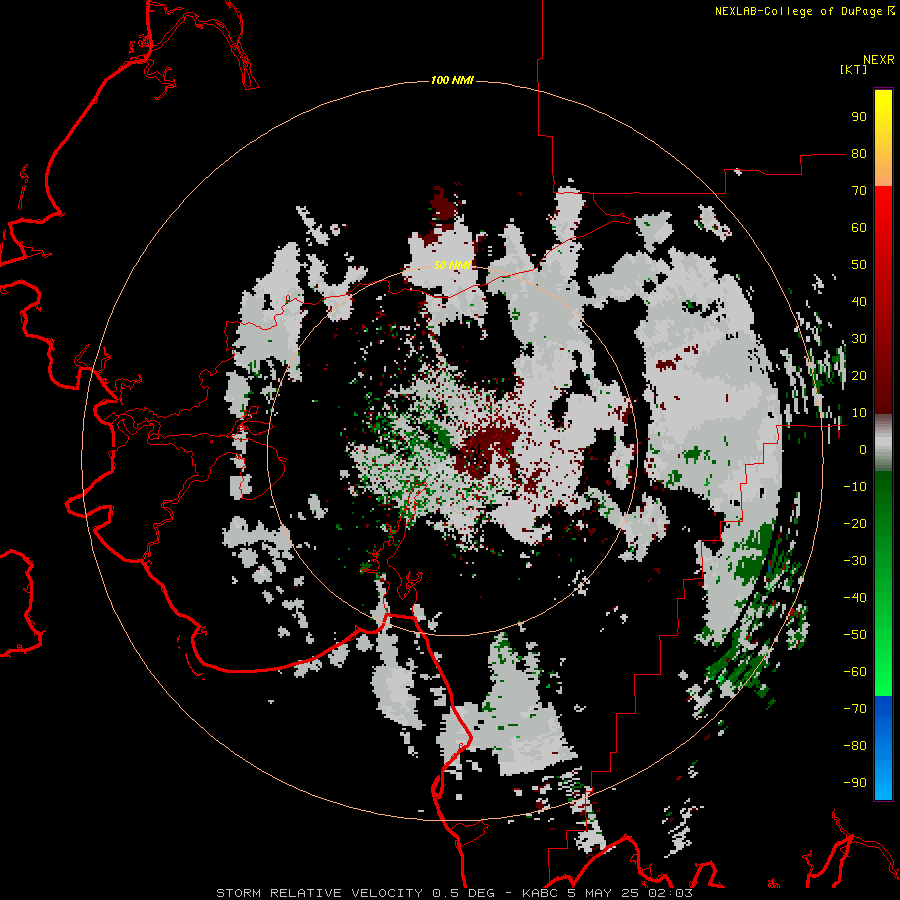Select the 30 value on the velocity scale
This screenshot has height=900, width=900.
tap(859, 339)
